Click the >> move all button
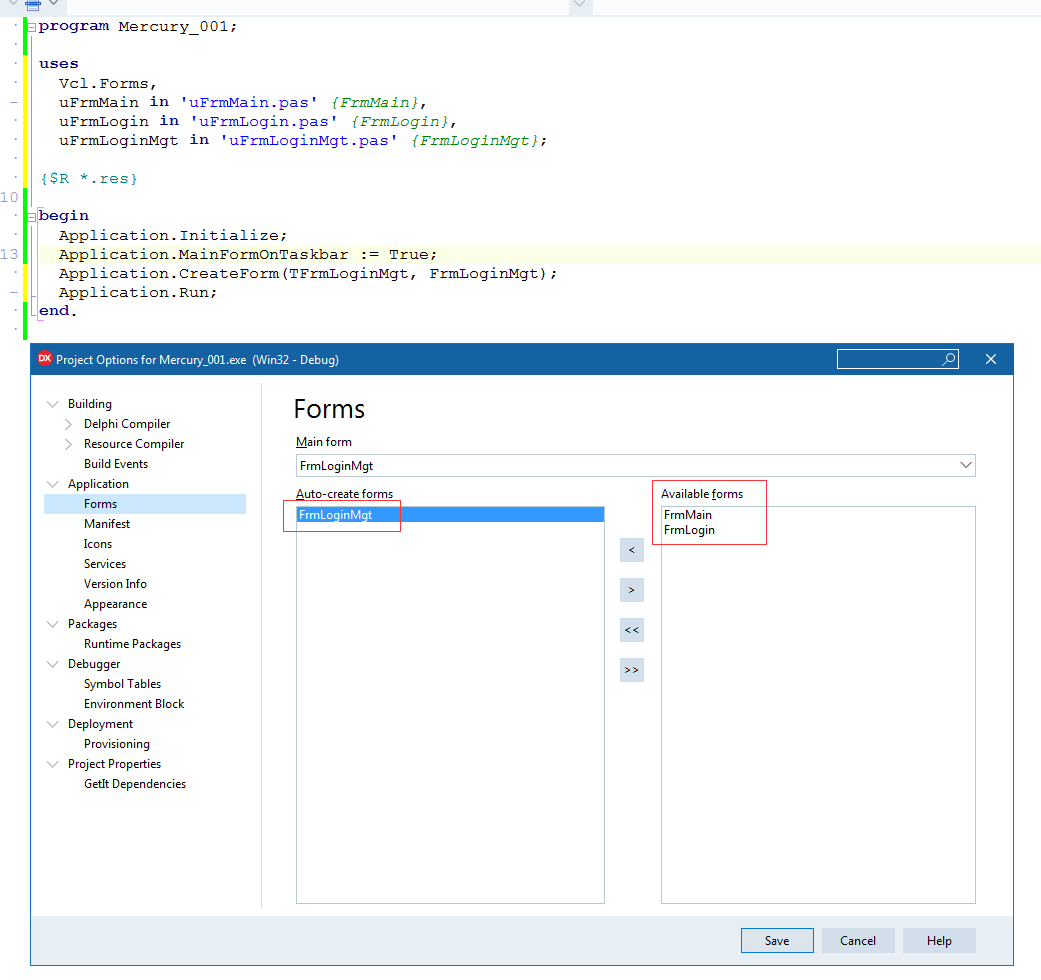The image size is (1041, 980). (x=631, y=669)
